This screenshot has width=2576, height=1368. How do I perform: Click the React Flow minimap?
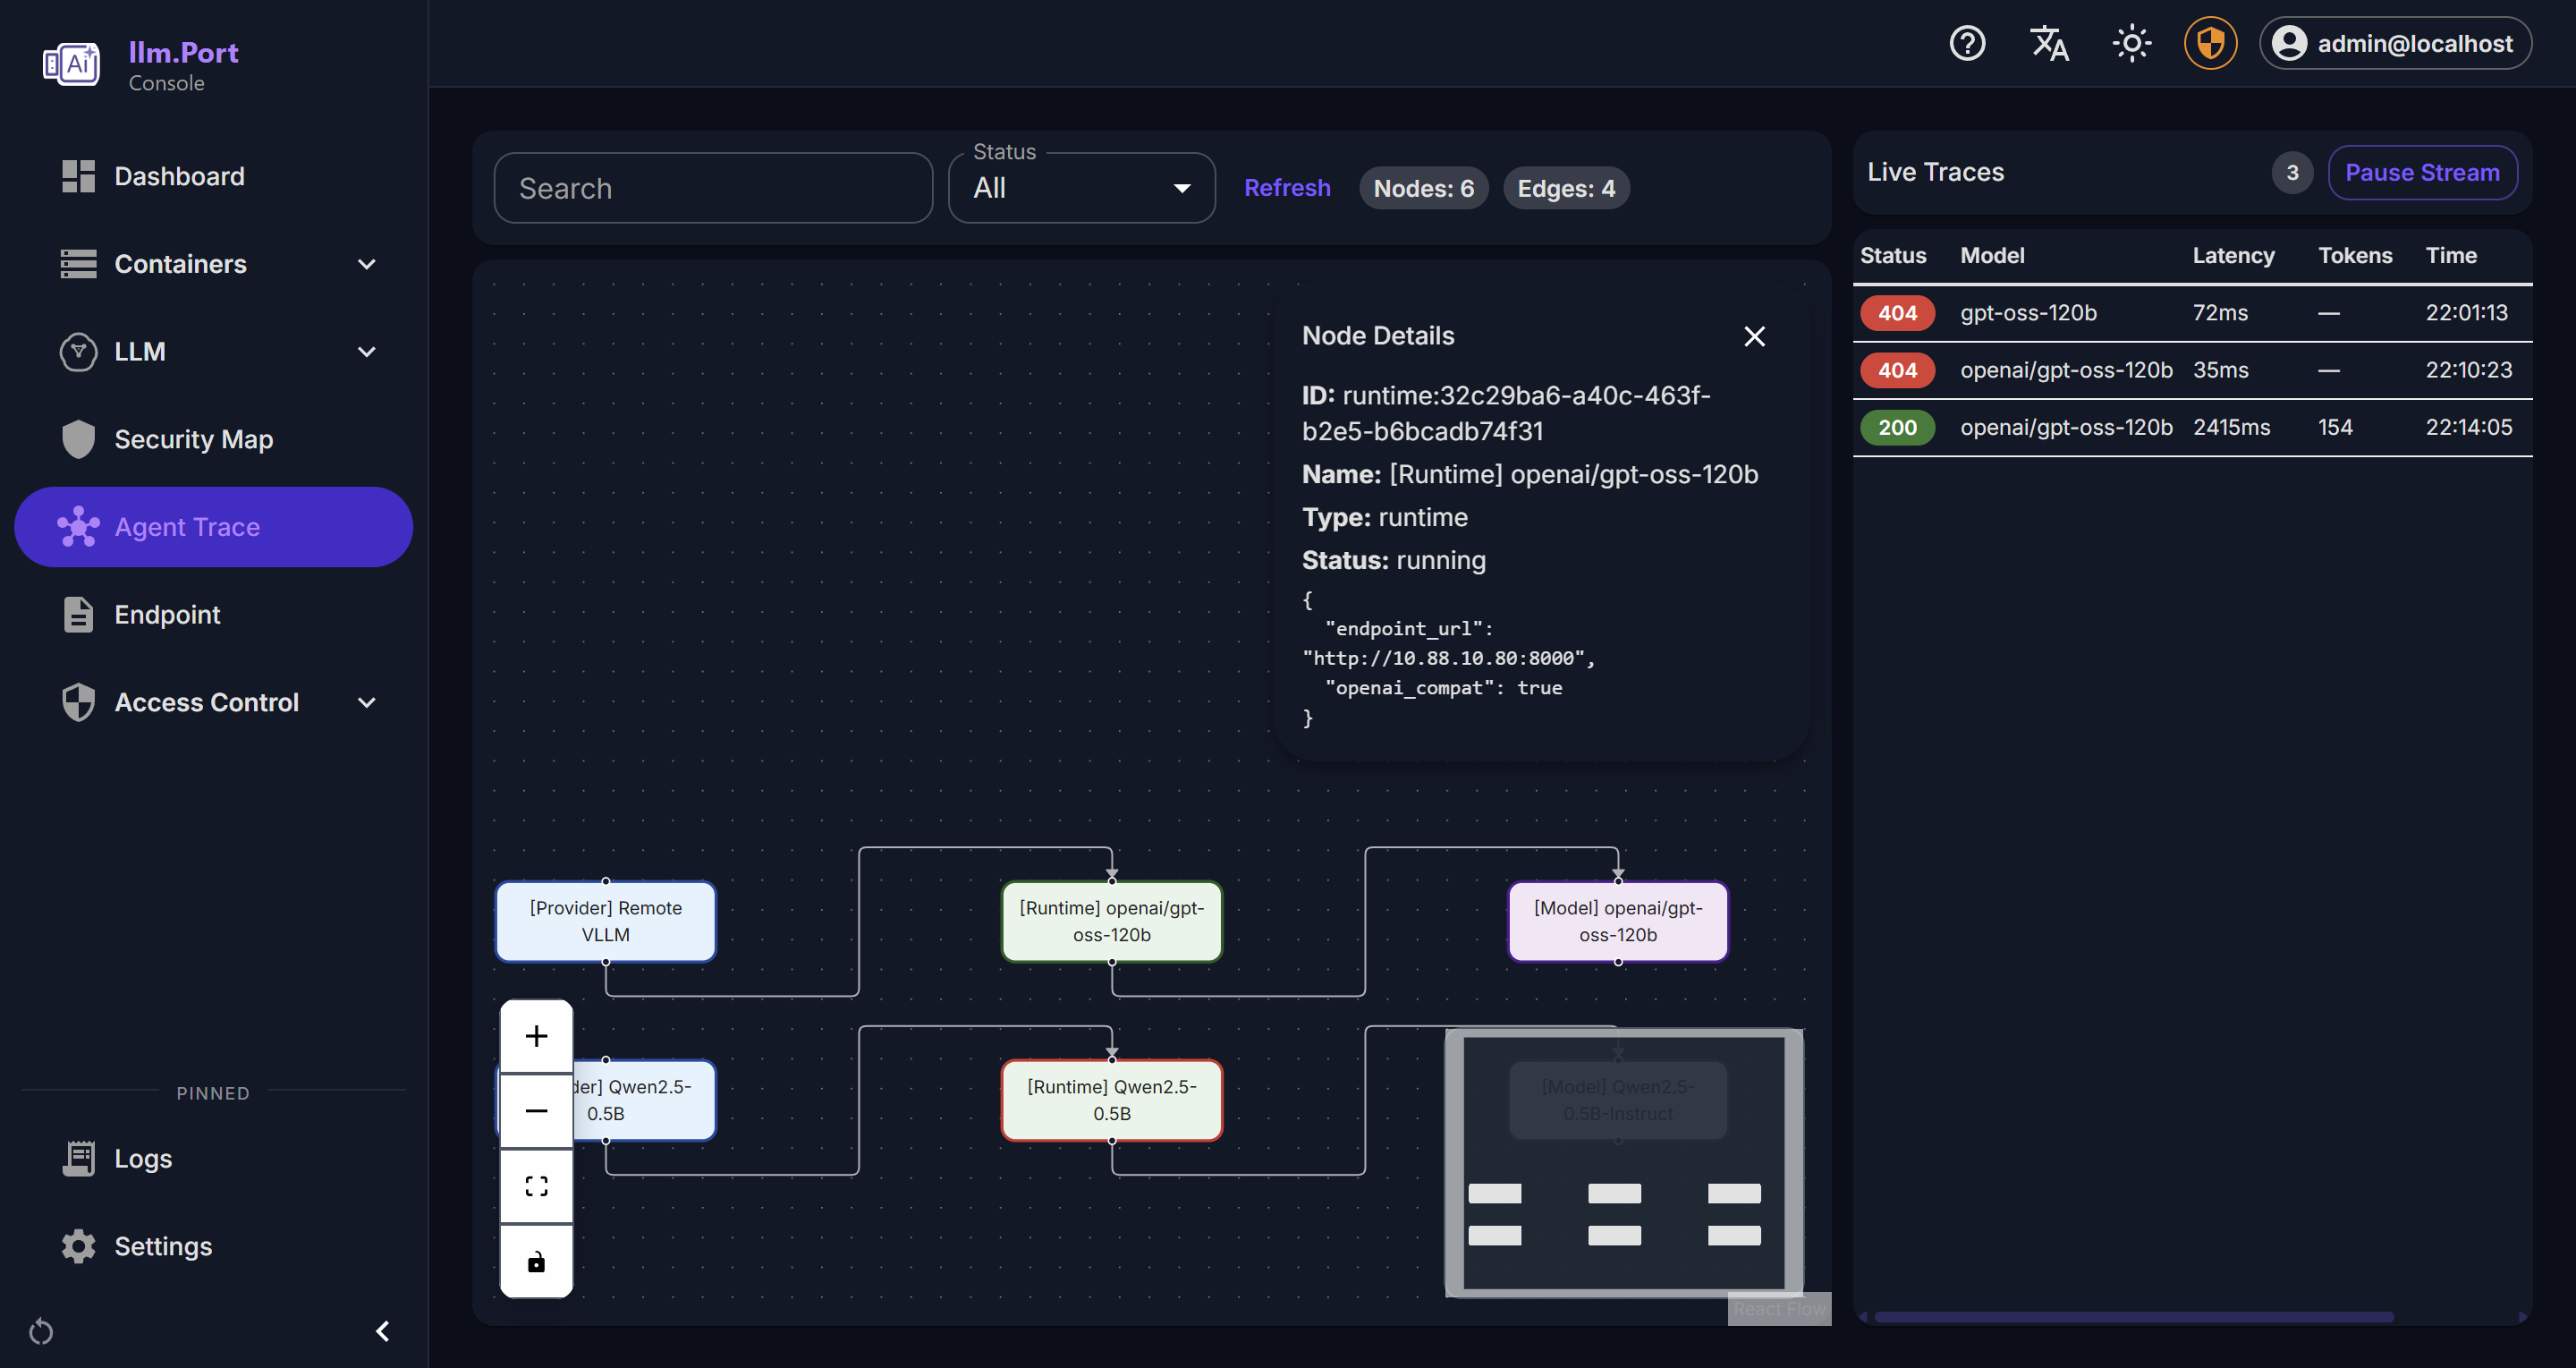(1624, 1163)
